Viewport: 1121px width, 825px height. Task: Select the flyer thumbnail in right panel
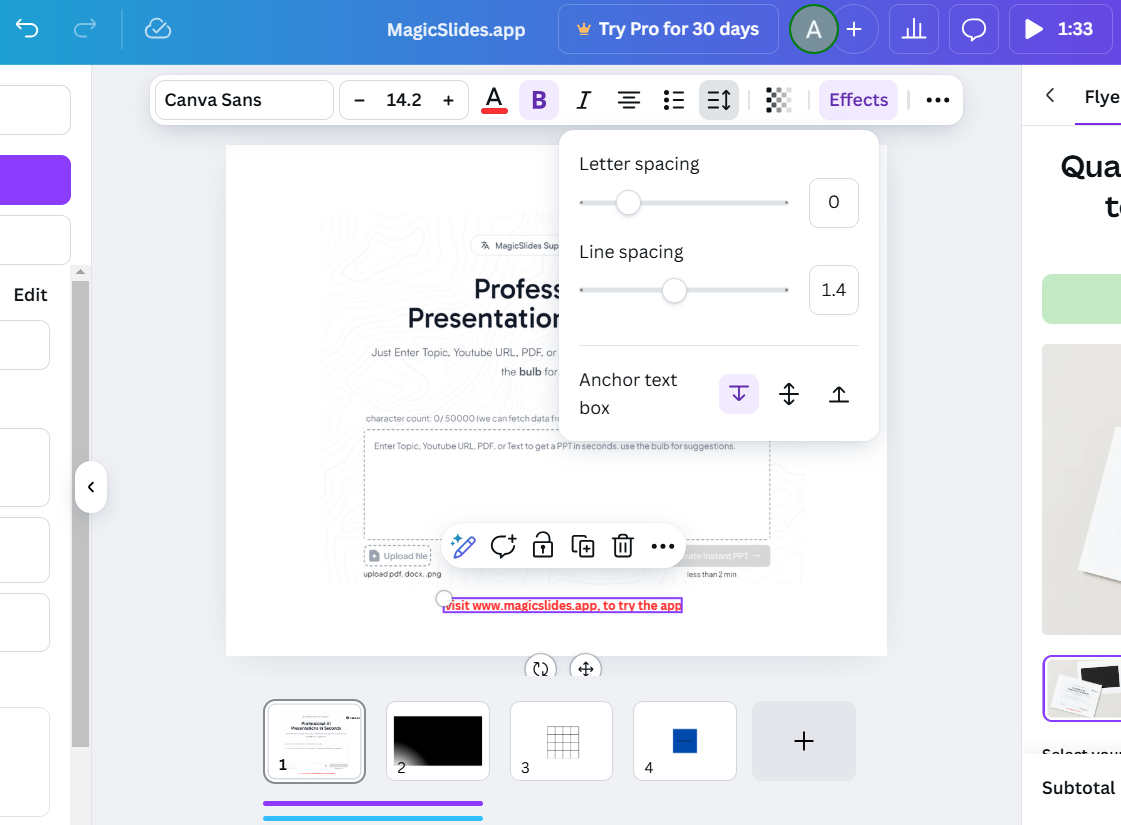click(1082, 688)
